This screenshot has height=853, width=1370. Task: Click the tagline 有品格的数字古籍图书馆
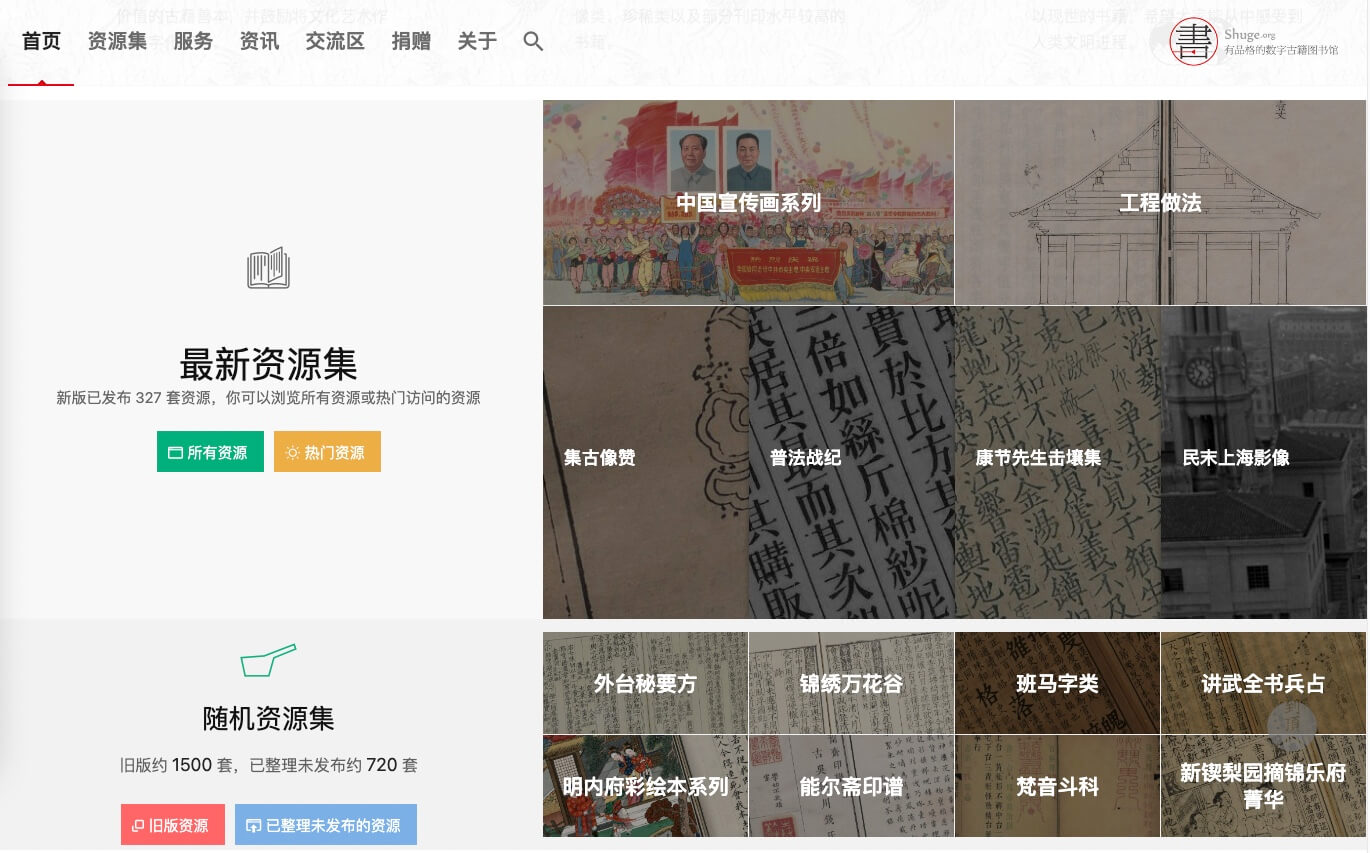1281,50
